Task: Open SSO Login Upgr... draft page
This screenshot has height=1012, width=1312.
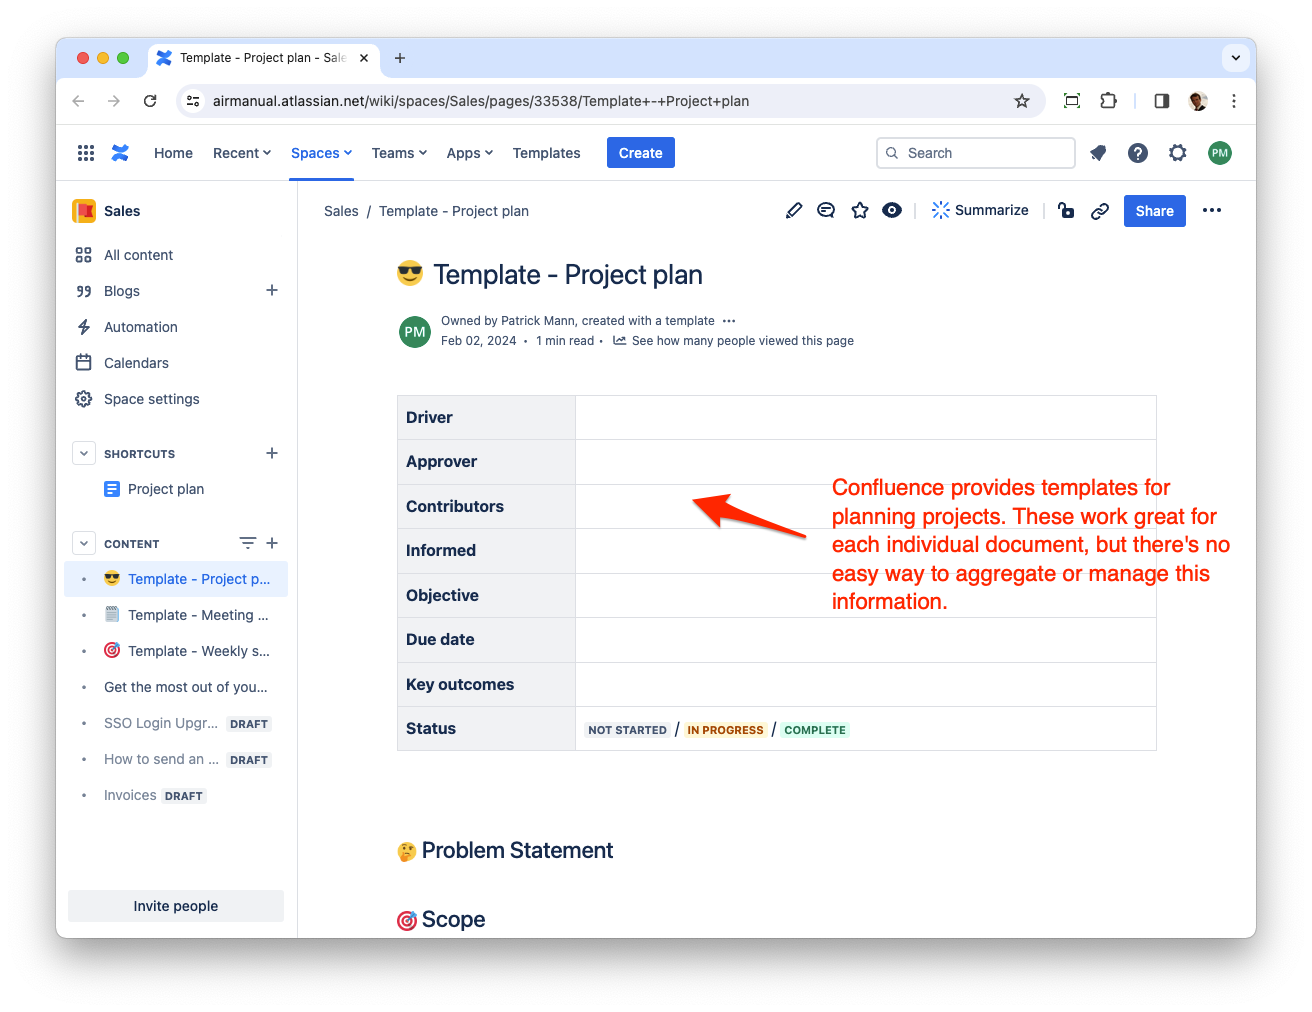Action: 176,723
